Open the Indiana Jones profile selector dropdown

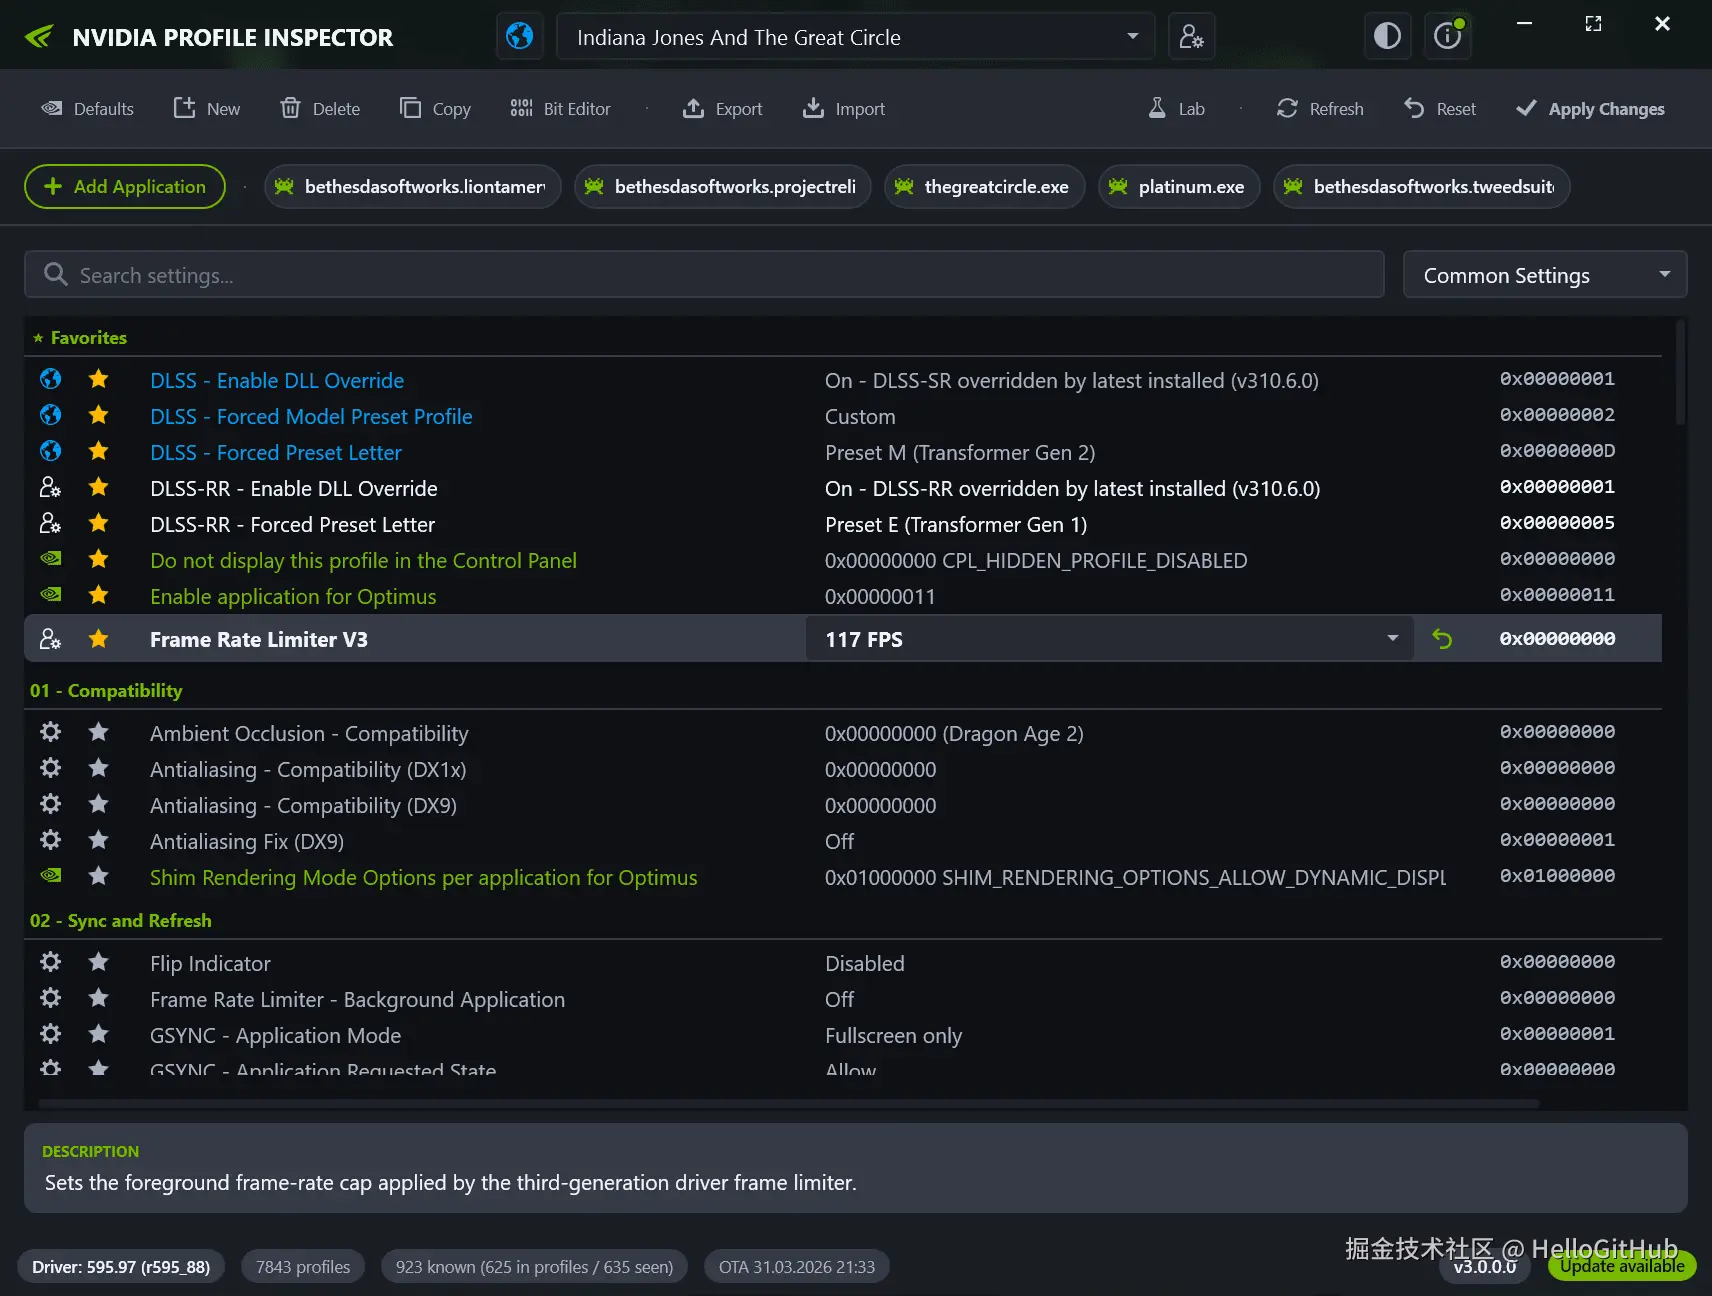[x=856, y=37]
